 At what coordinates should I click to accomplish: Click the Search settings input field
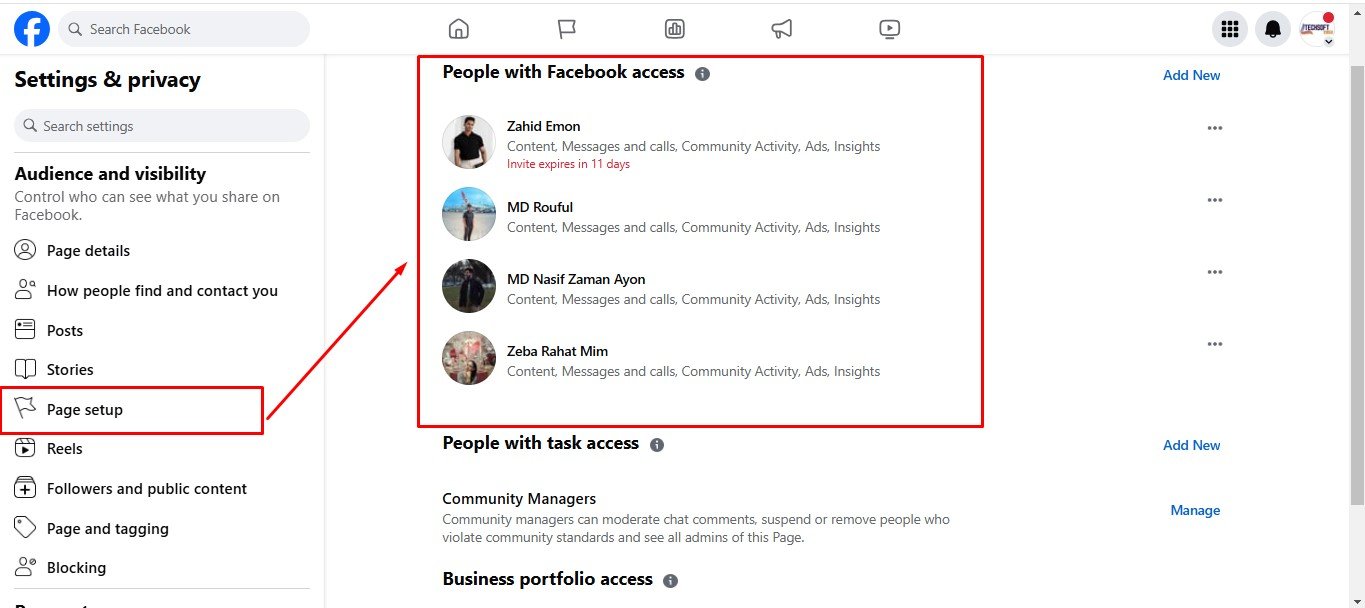pos(162,126)
